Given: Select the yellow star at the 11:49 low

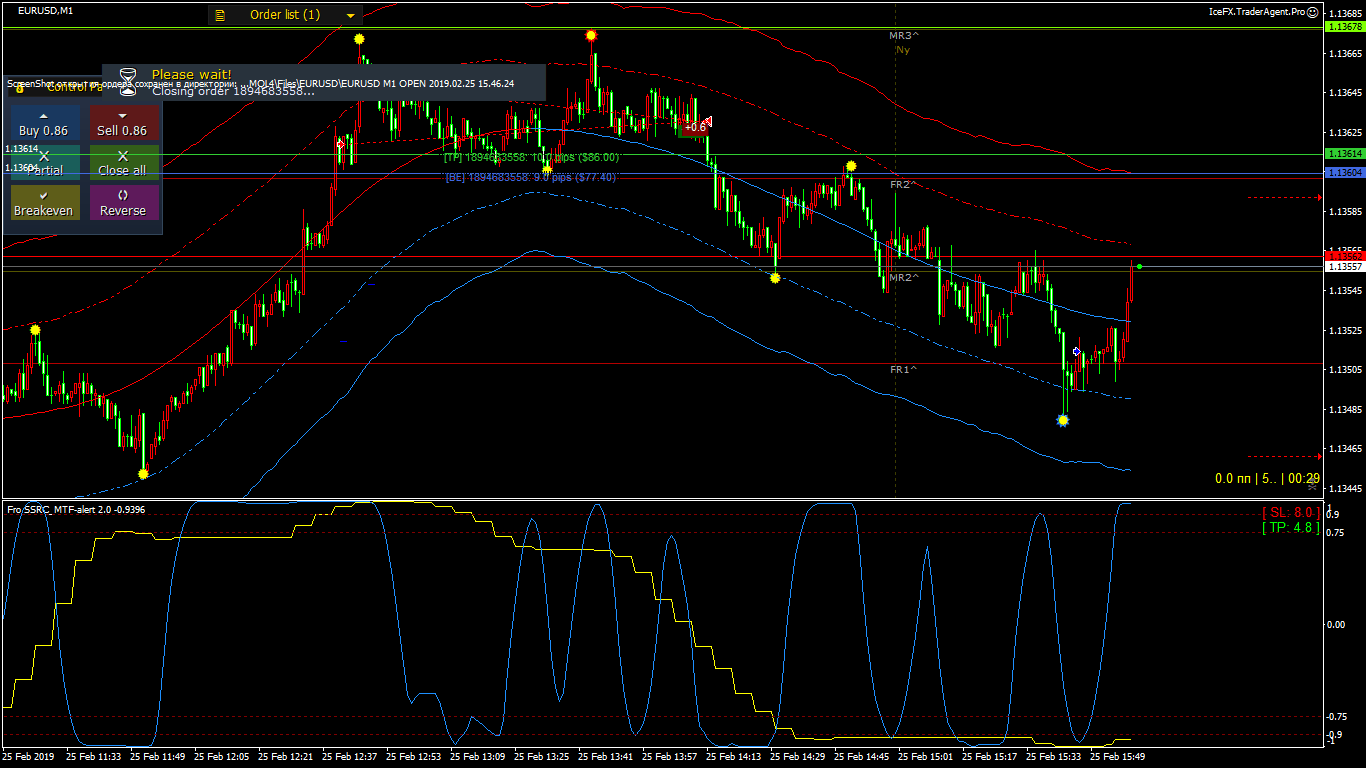Looking at the screenshot, I should (143, 474).
